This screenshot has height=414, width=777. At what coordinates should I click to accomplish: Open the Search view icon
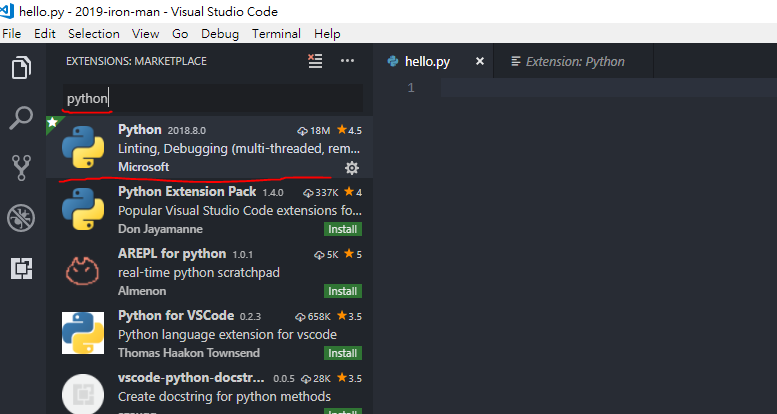[21, 118]
